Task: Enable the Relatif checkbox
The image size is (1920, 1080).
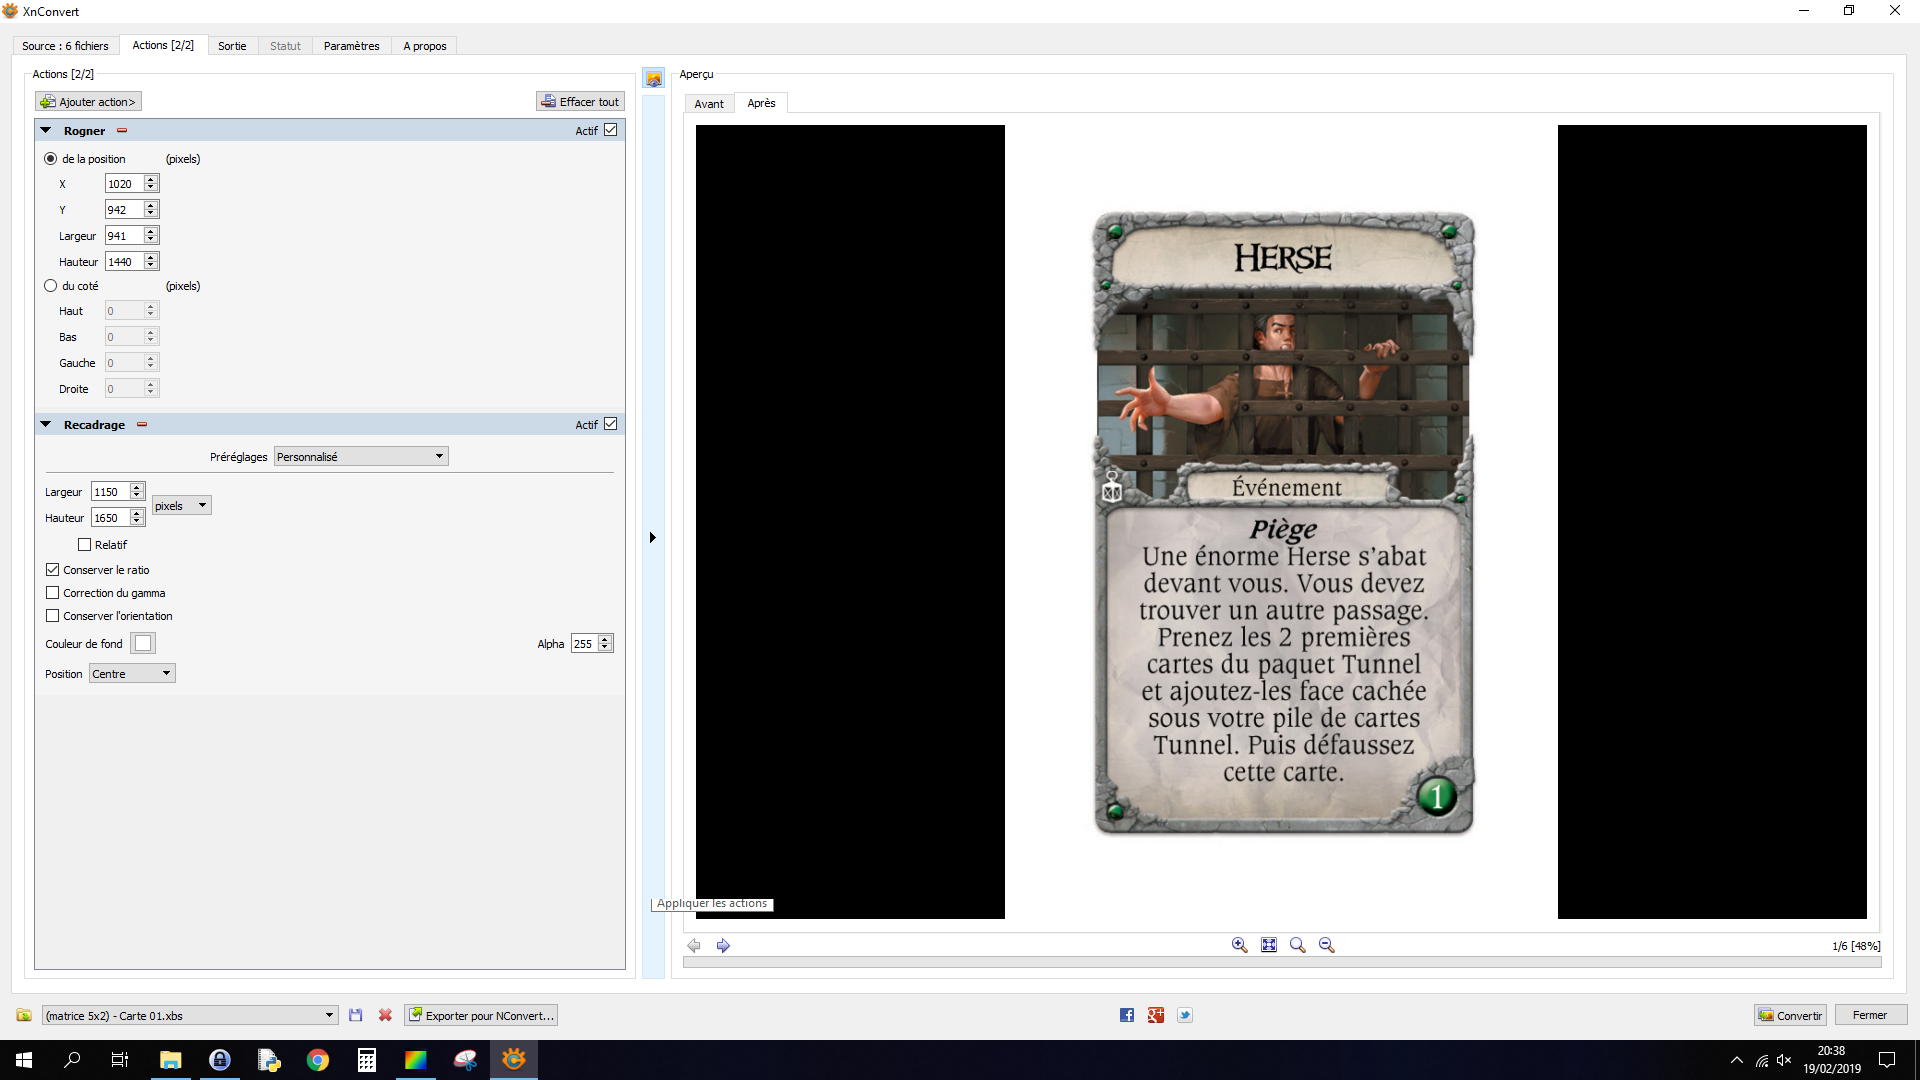Action: [85, 545]
